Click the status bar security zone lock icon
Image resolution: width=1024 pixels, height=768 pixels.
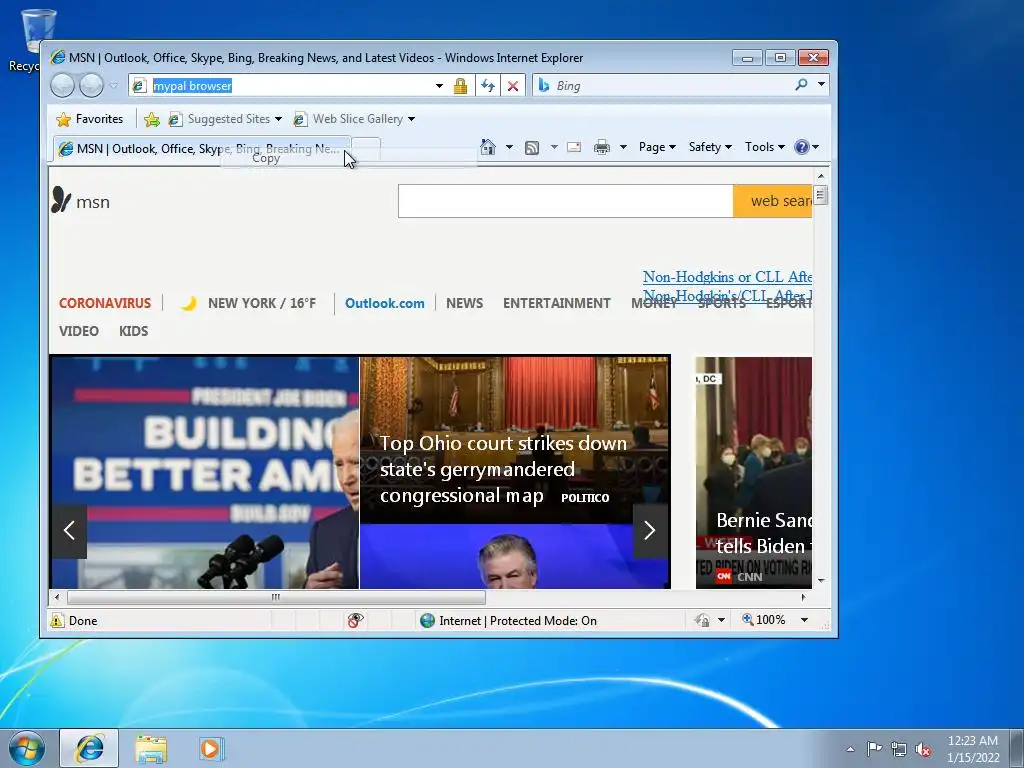pos(703,620)
